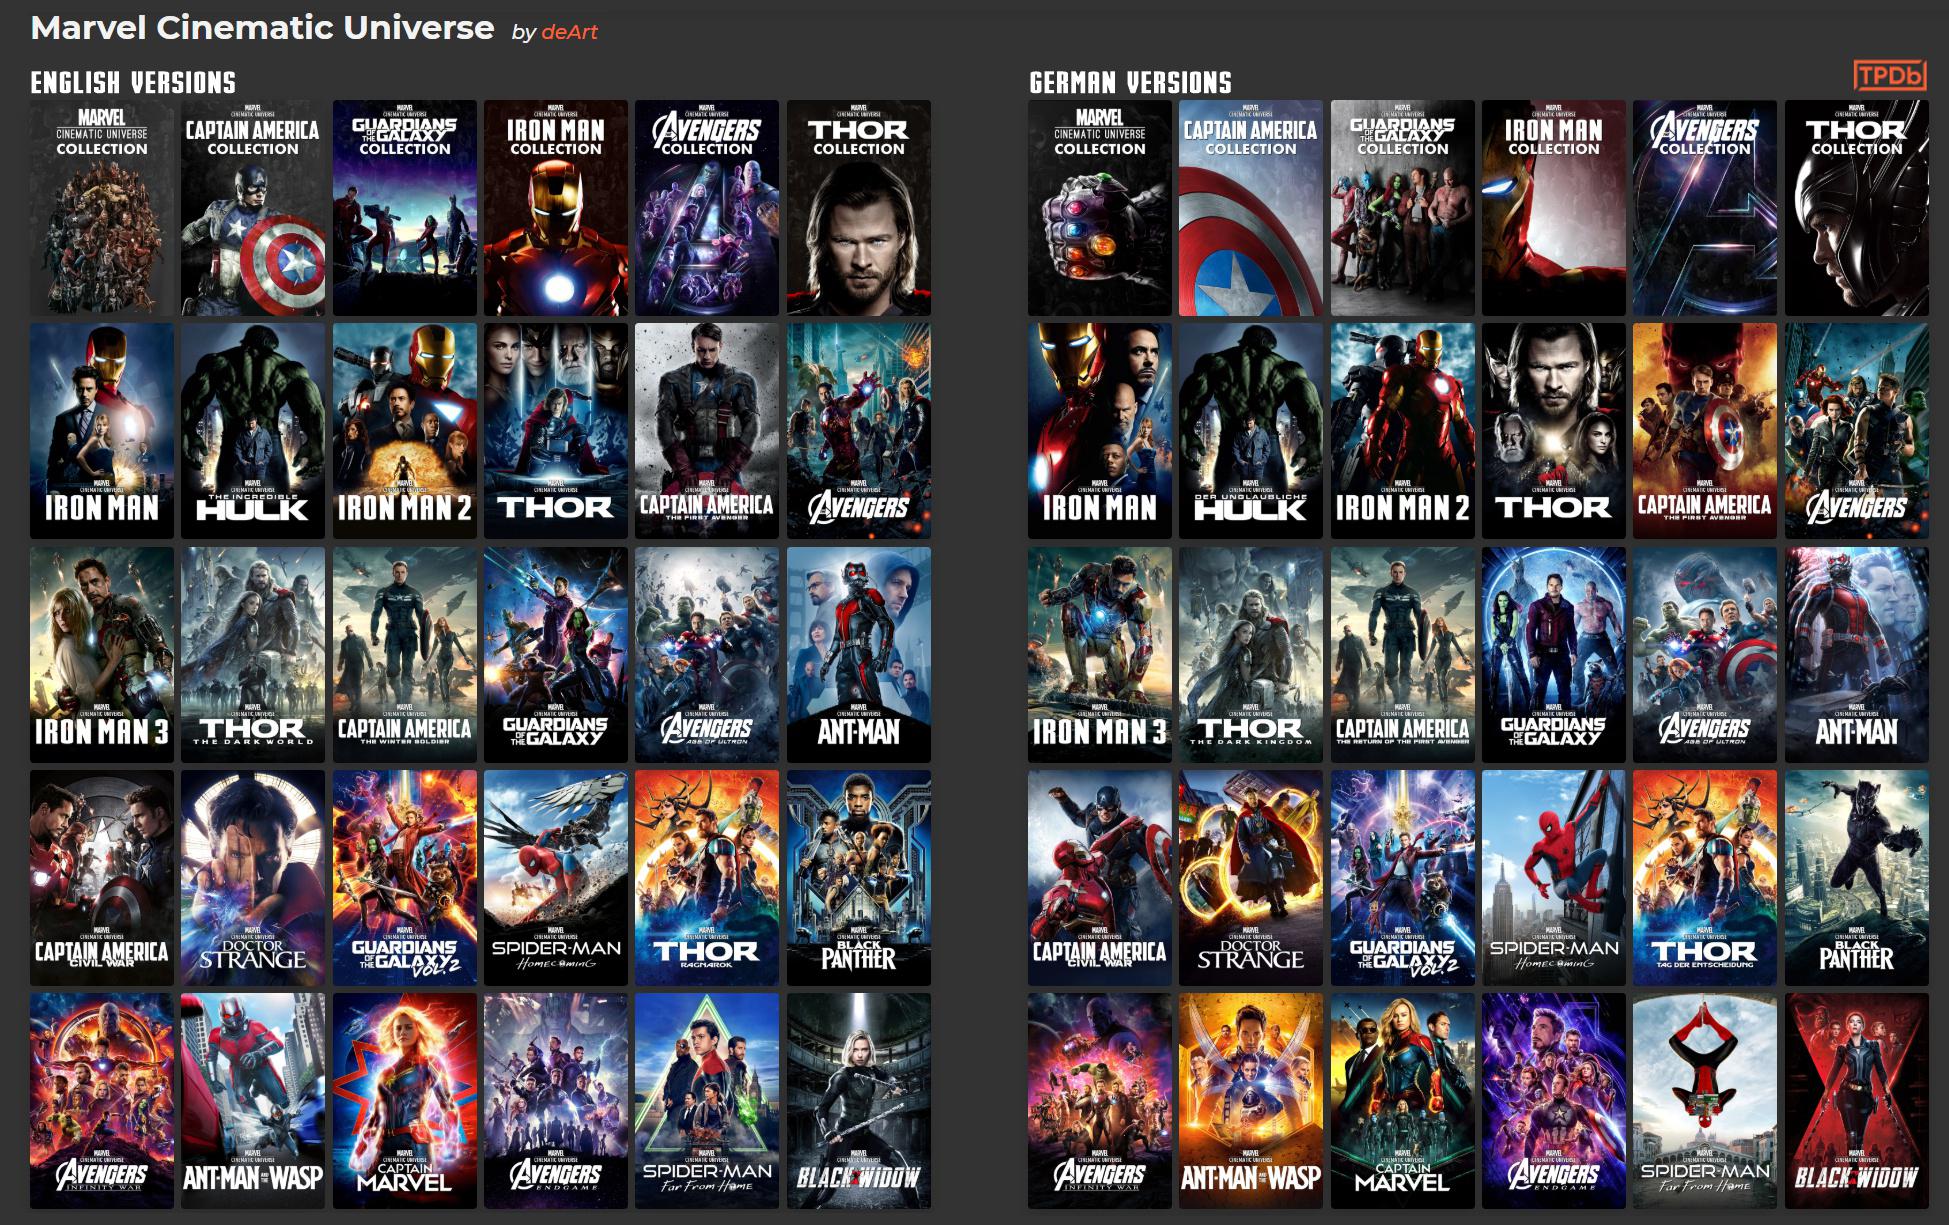Choose German Guardians of the Galaxy movie poster

coord(1554,655)
